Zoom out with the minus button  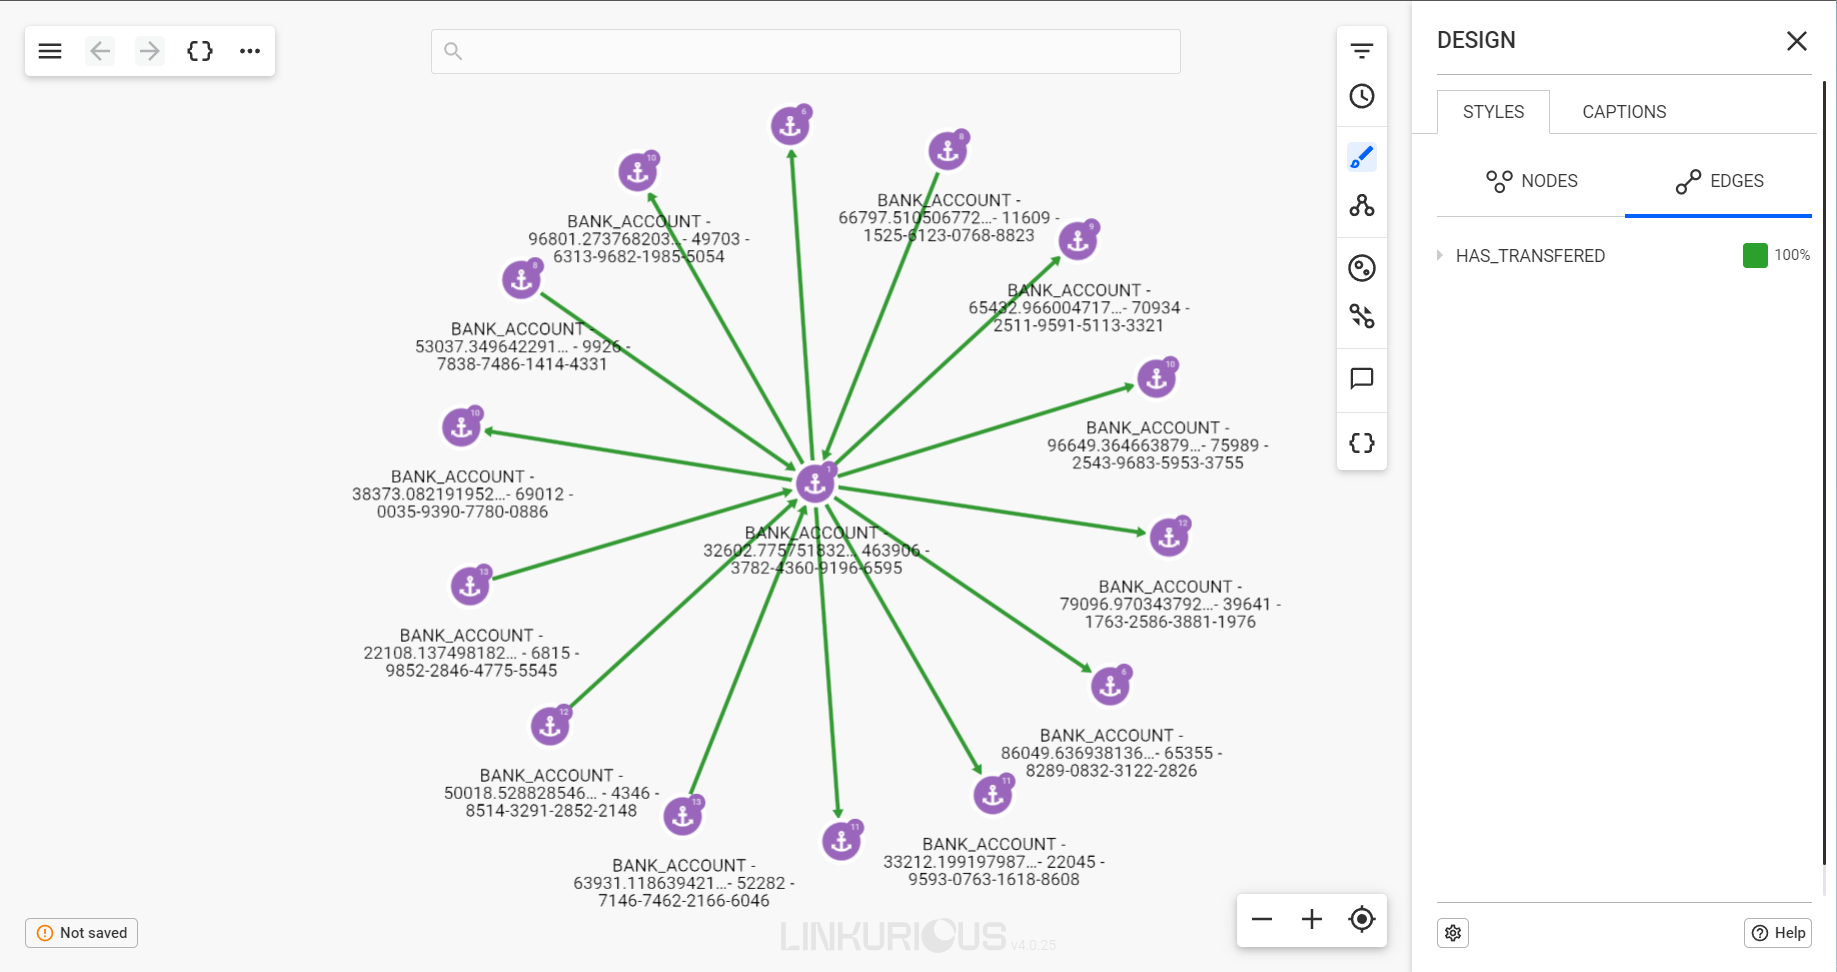1262,919
